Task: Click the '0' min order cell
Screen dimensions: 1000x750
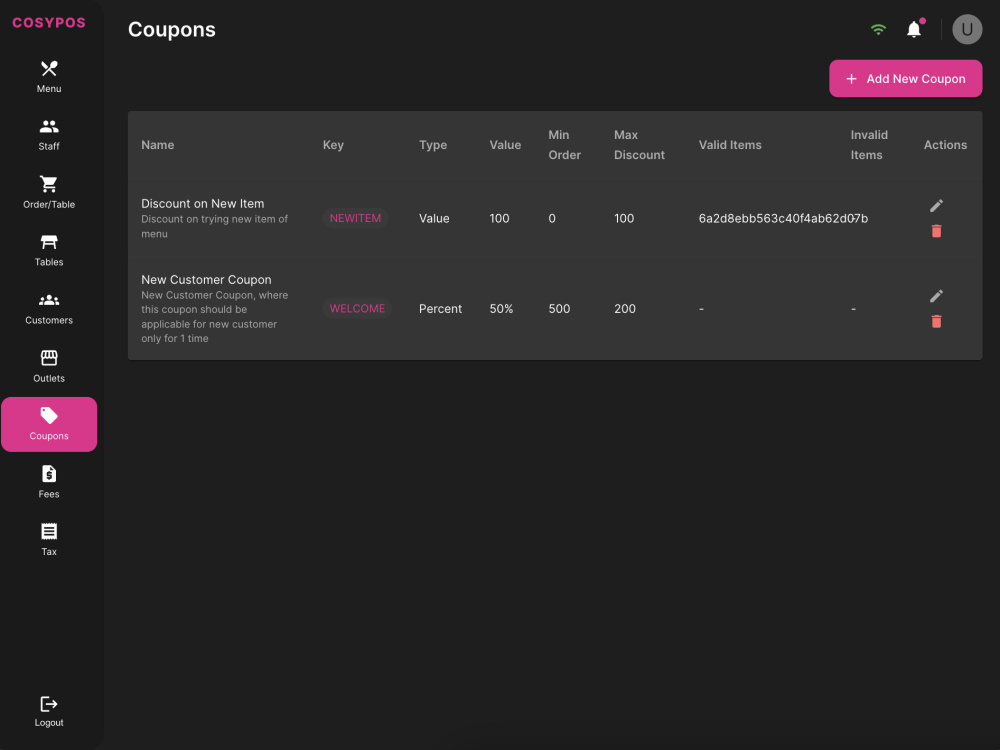Action: click(552, 218)
